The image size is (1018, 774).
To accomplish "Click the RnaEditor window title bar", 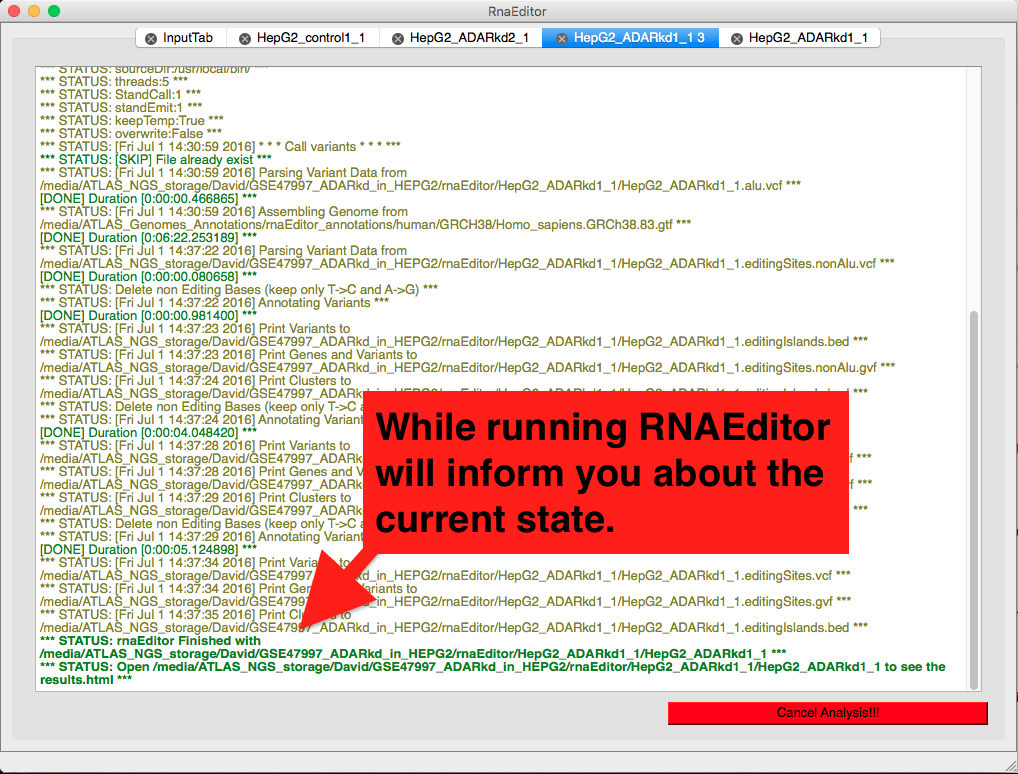I will 517,11.
